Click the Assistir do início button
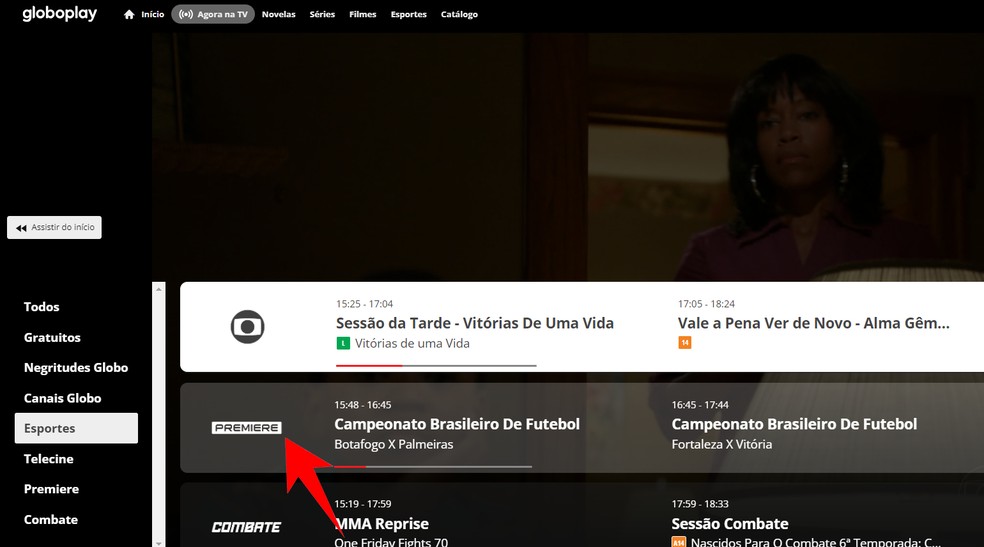This screenshot has height=547, width=984. point(55,227)
